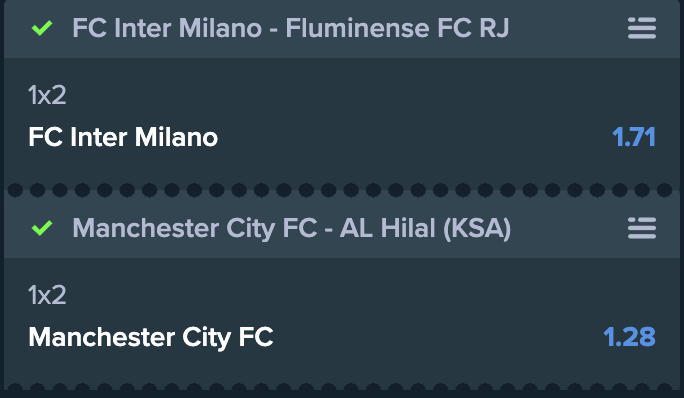Select Fluminense FC RJ in the first match header
This screenshot has width=684, height=398.
click(397, 28)
